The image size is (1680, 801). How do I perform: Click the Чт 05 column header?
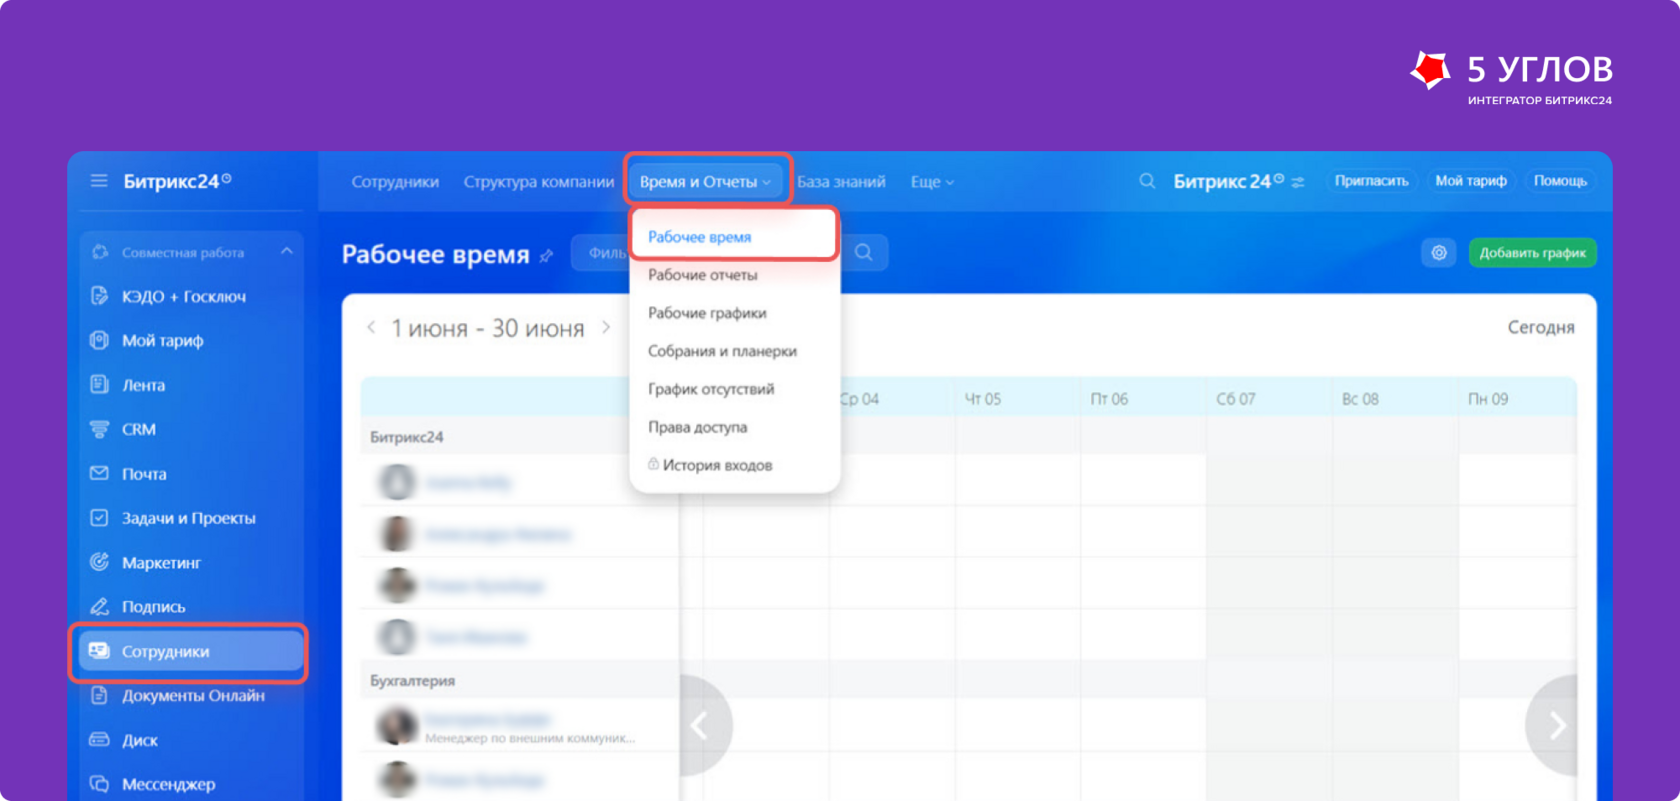pos(1017,399)
